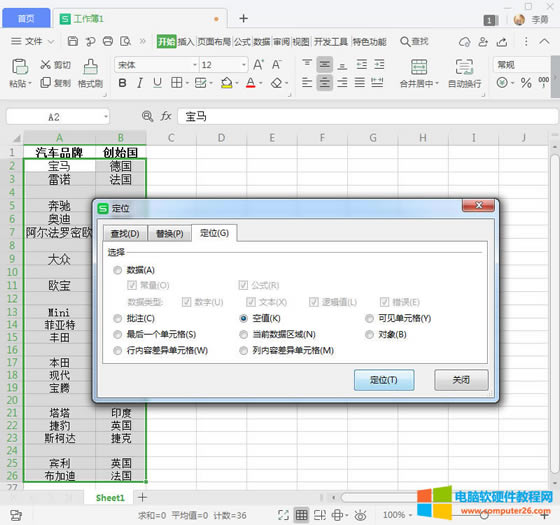Click the fill color bucket icon

pyautogui.click(x=226, y=83)
